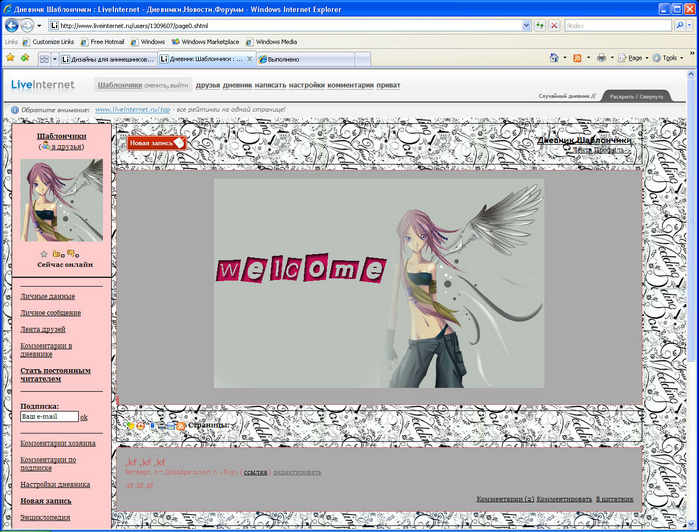Click the RSS feeds toolbar icon
Image resolution: width=699 pixels, height=532 pixels.
[x=577, y=58]
